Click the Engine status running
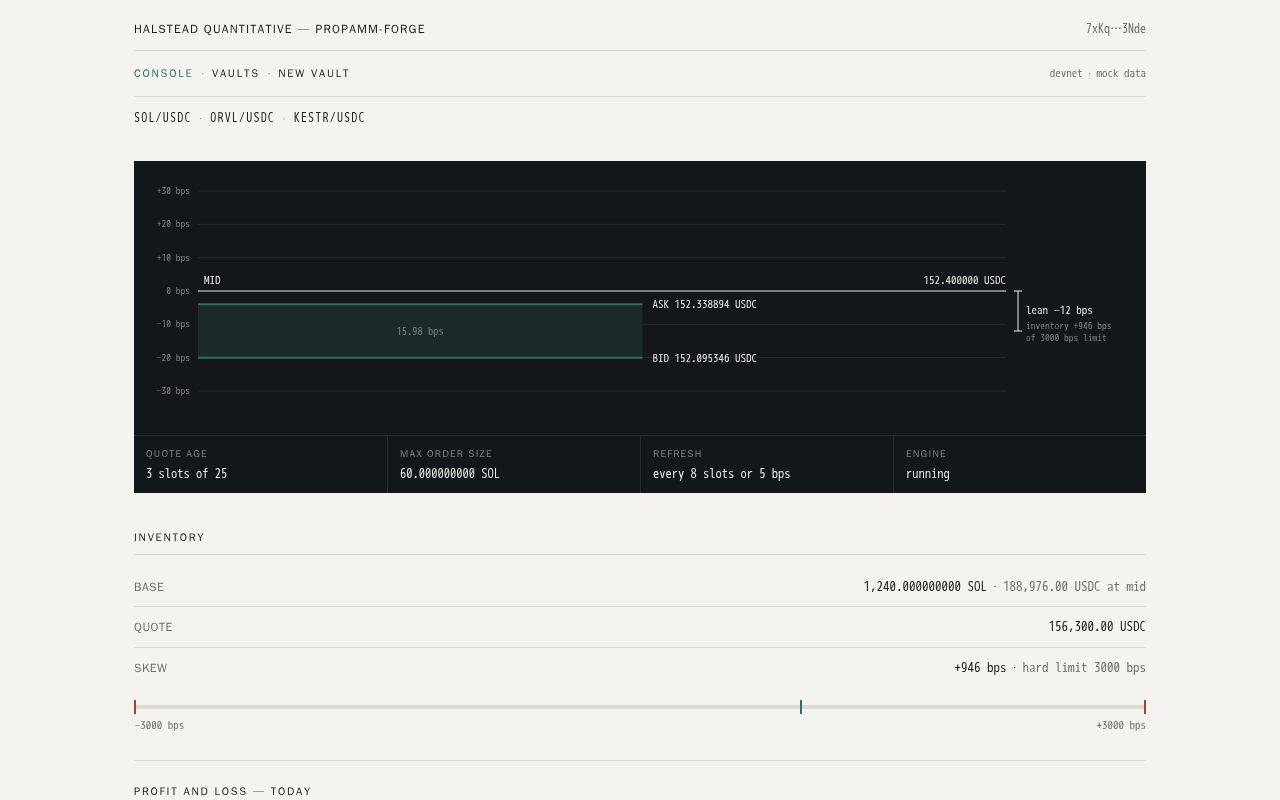Viewport: 1280px width, 800px height. coord(928,474)
